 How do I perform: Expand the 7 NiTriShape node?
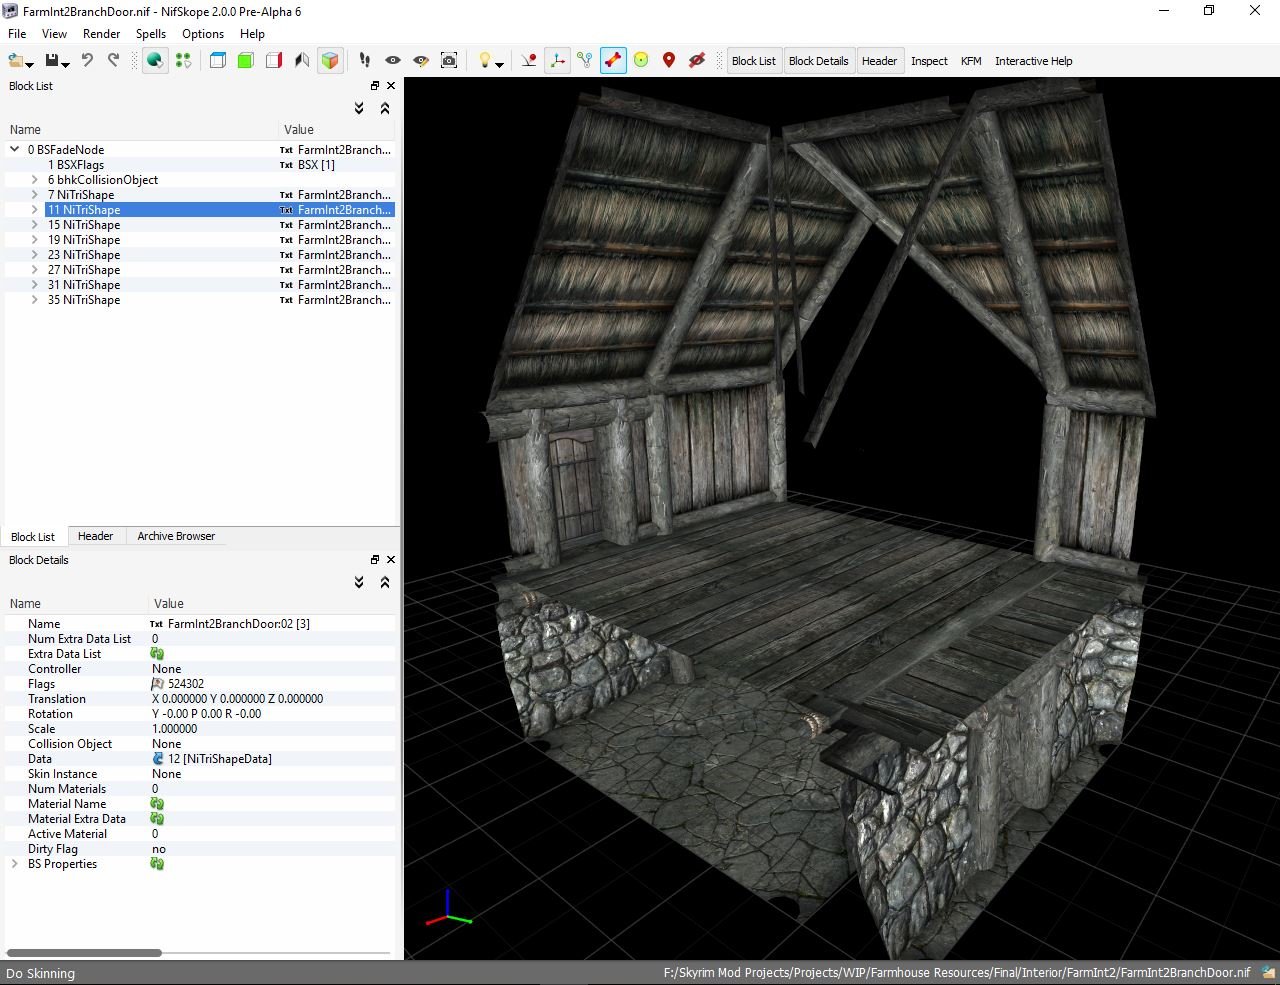click(x=35, y=195)
